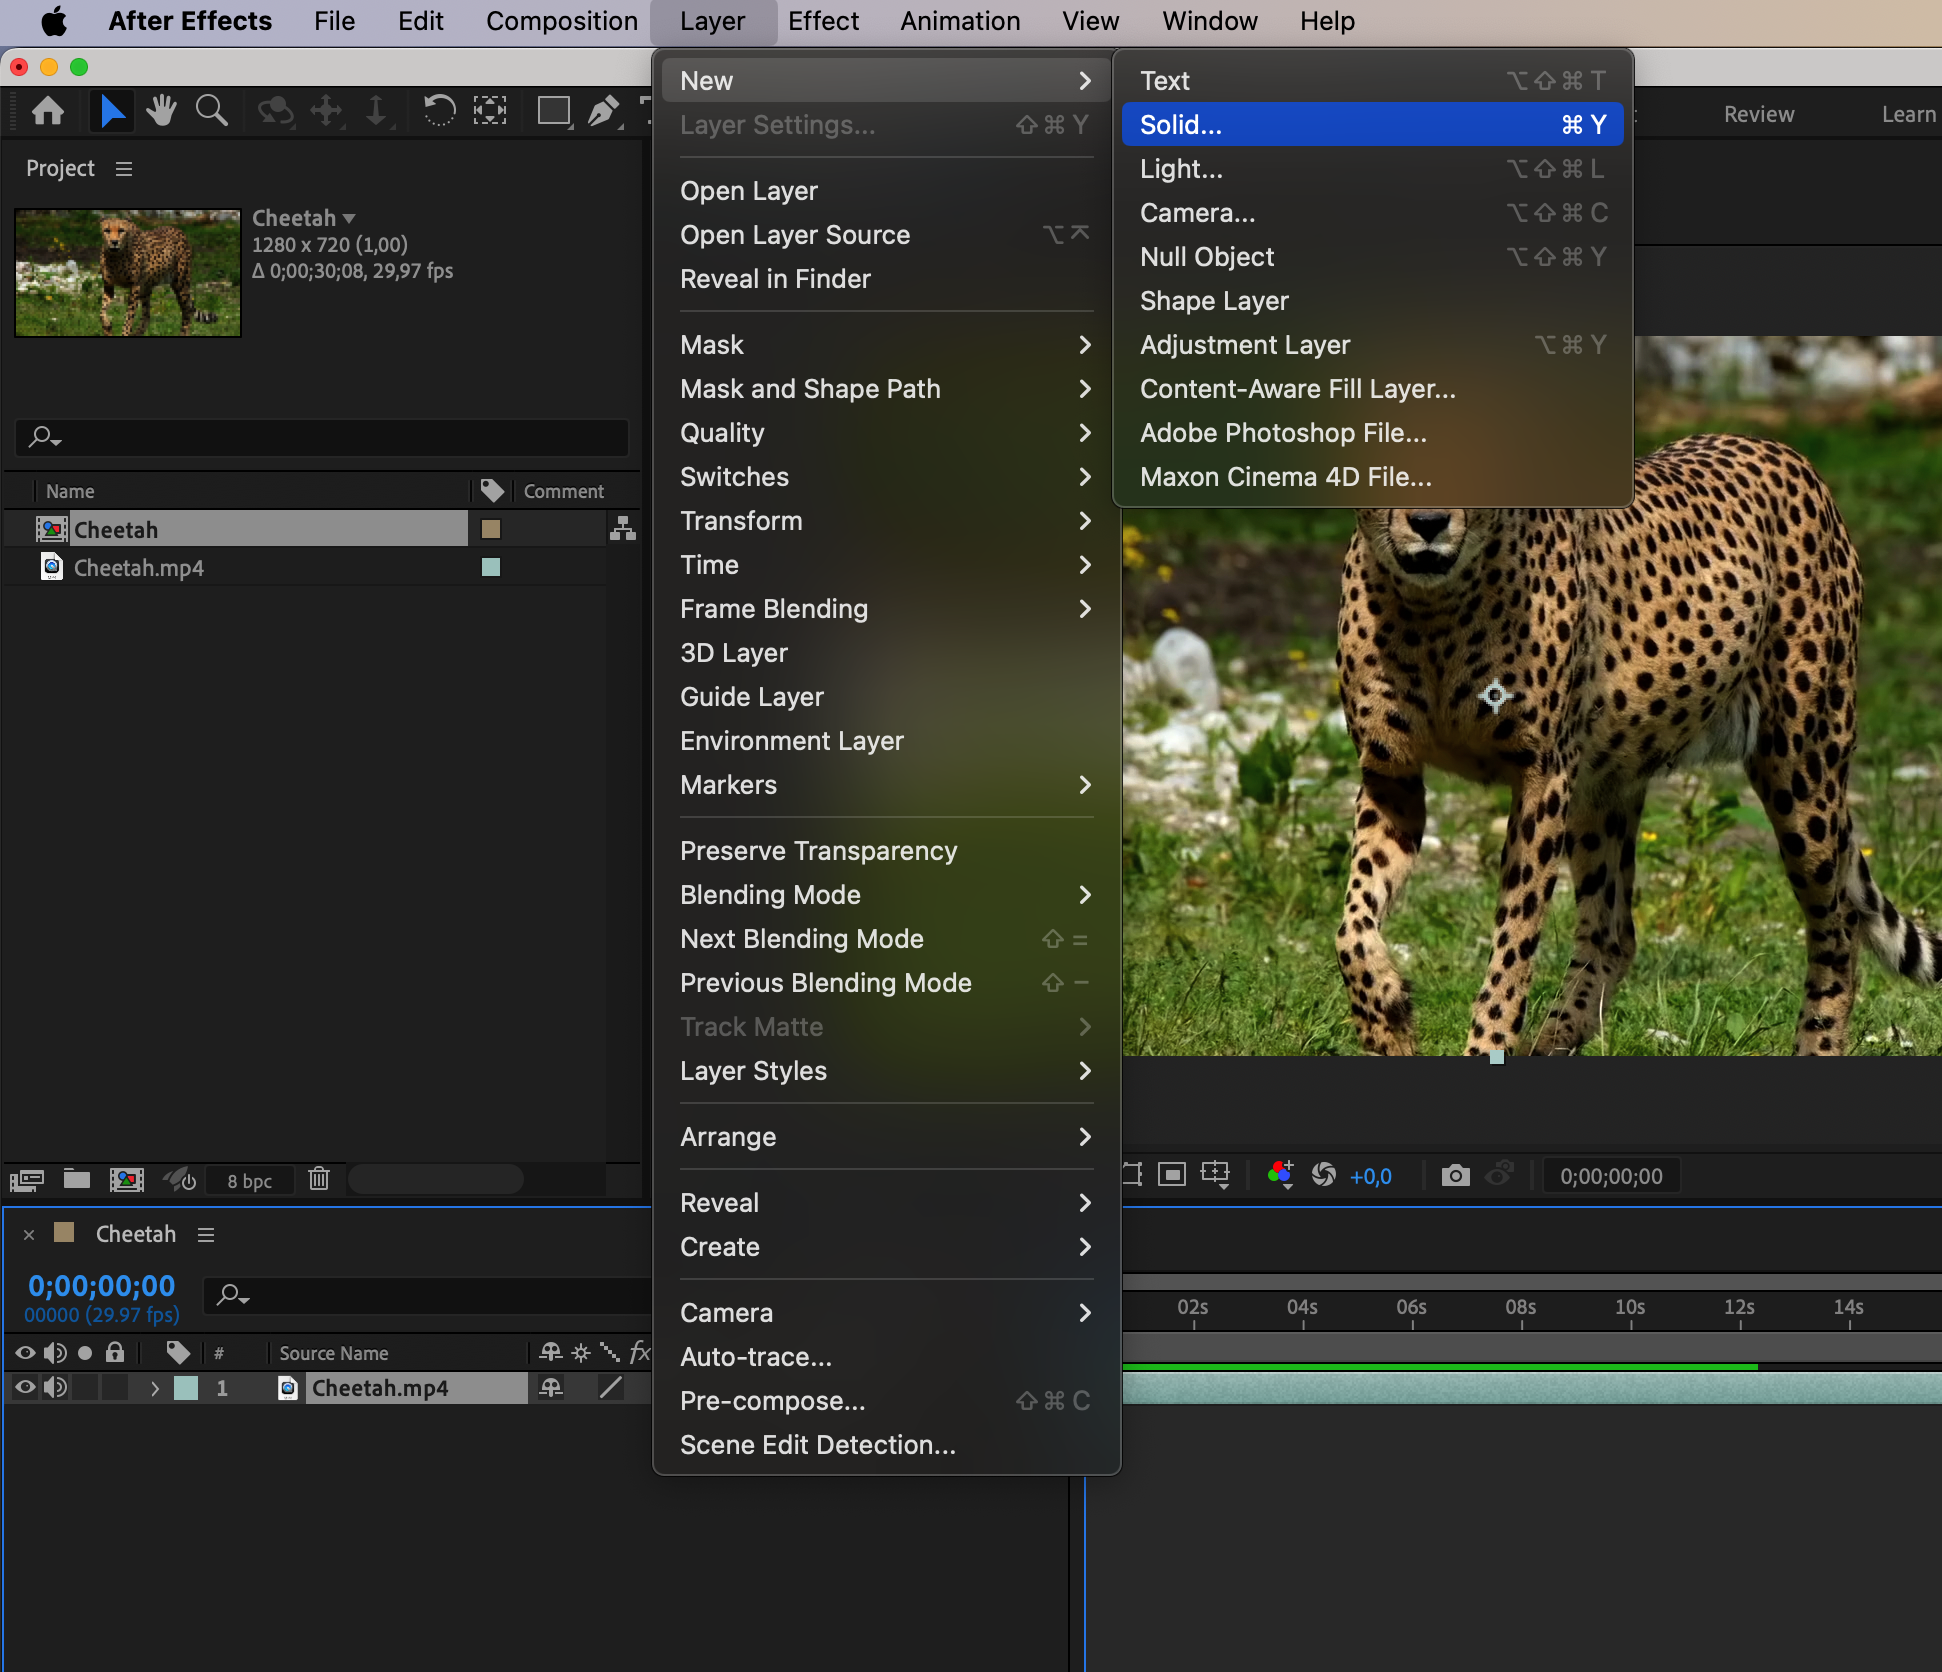1942x1672 pixels.
Task: Open the Cheetah composition name dropdown arrow
Action: click(349, 218)
